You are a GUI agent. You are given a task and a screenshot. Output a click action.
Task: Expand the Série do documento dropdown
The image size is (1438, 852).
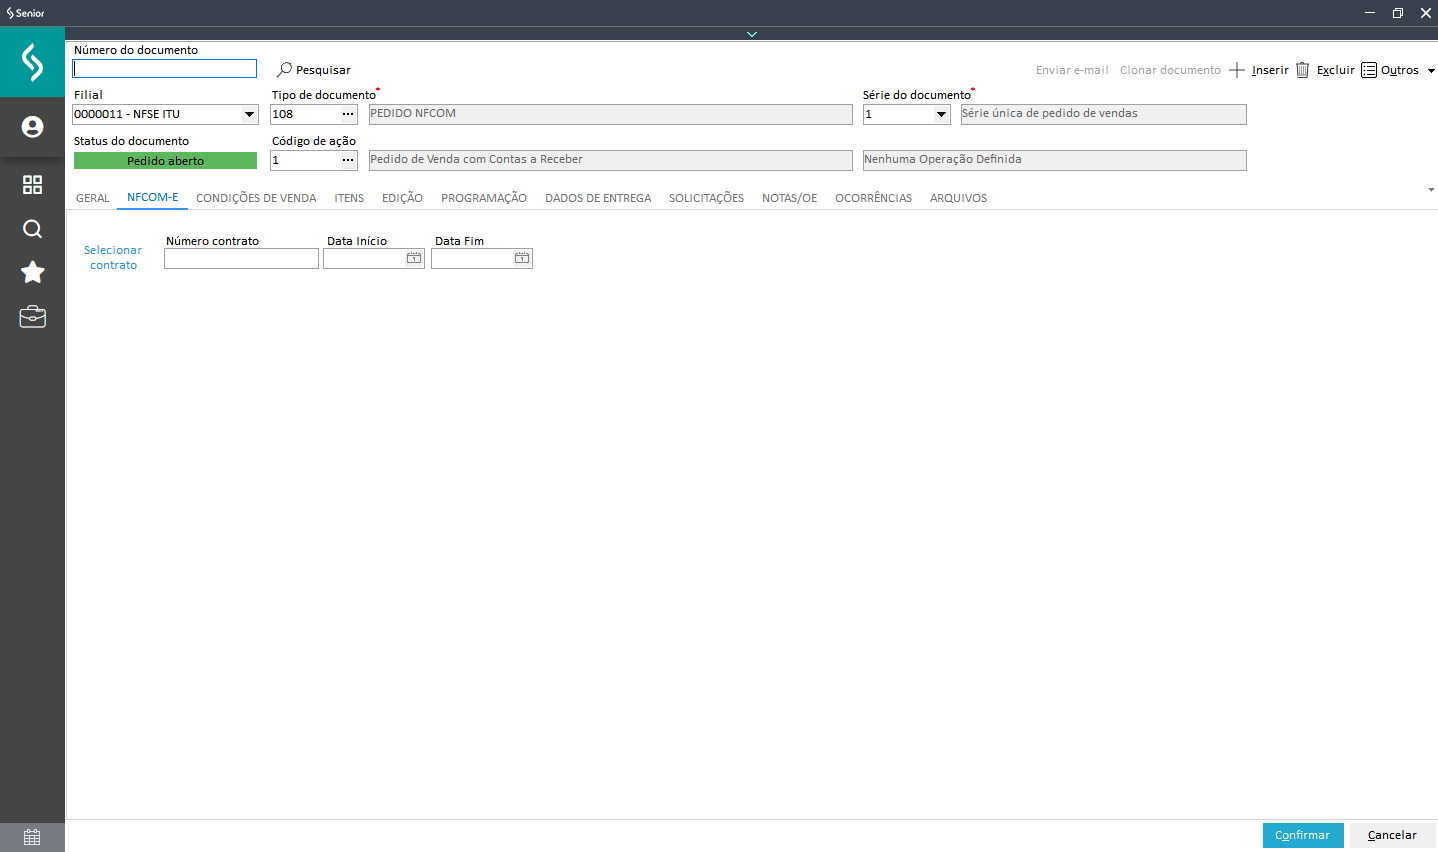941,114
